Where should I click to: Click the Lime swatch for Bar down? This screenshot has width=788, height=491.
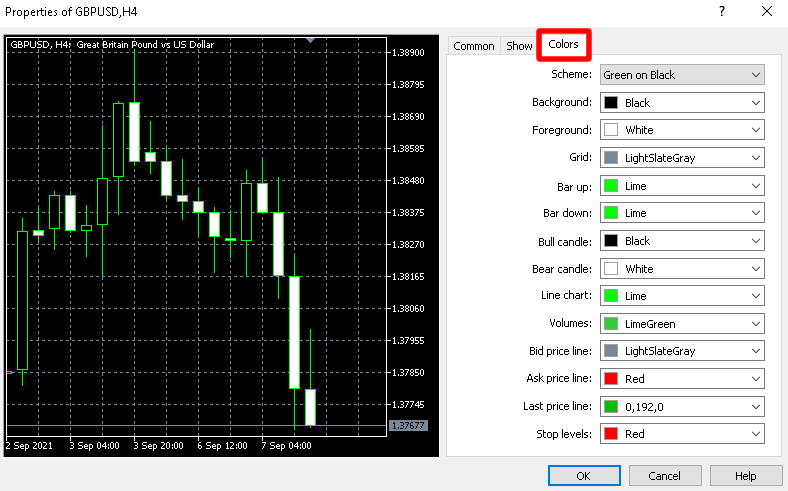click(x=611, y=213)
